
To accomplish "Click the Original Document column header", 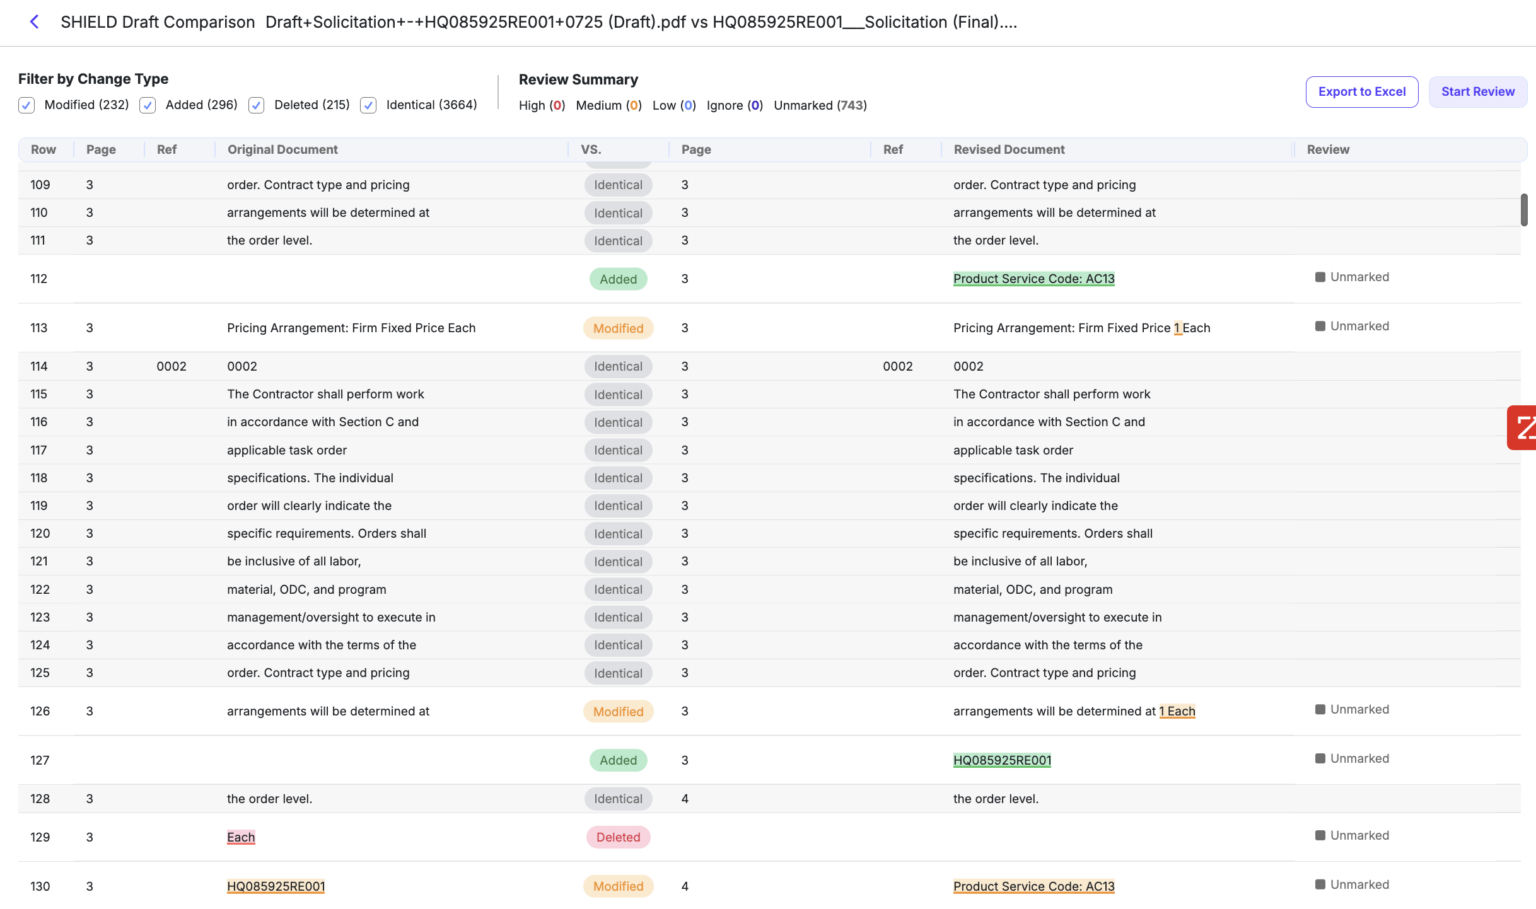I will pos(282,150).
